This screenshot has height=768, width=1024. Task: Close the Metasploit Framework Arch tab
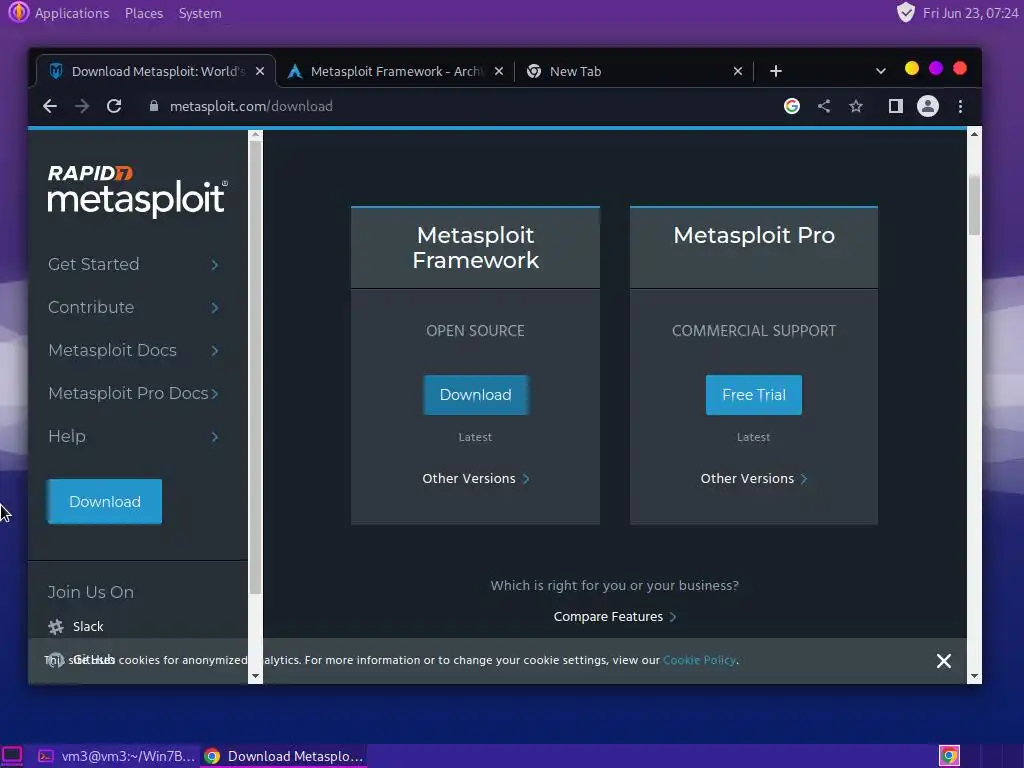coord(499,71)
